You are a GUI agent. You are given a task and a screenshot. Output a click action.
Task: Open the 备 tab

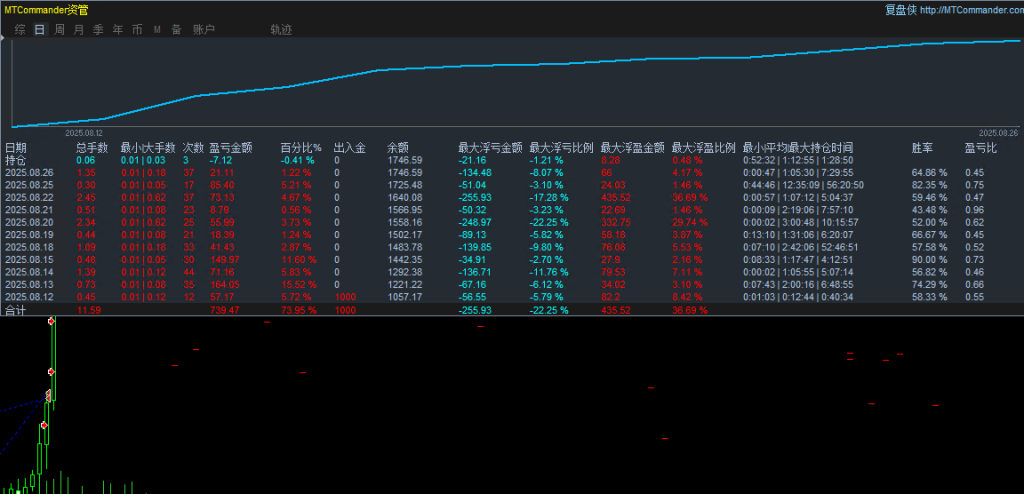click(x=176, y=30)
